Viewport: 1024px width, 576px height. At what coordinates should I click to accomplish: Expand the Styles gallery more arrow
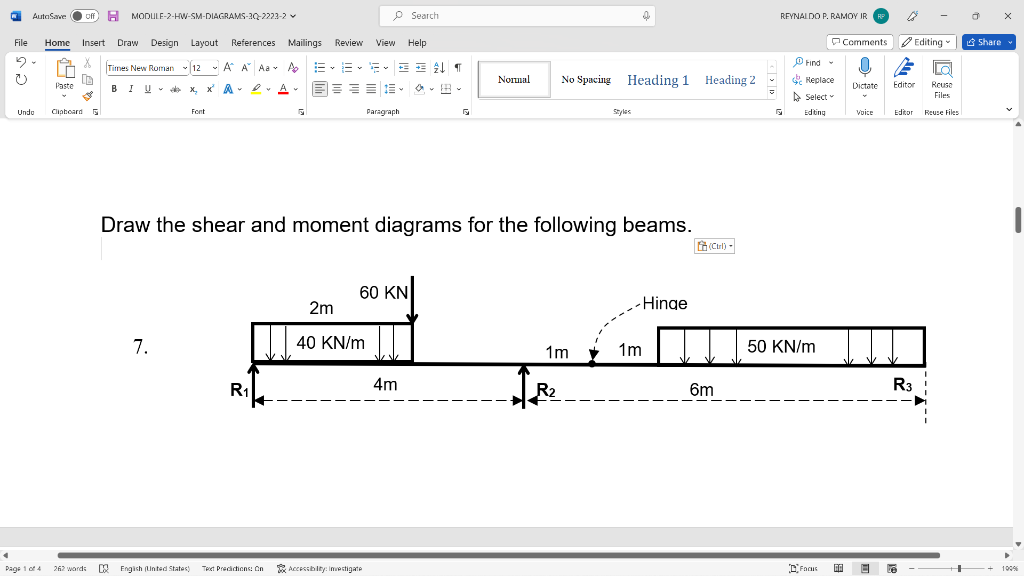coord(772,93)
